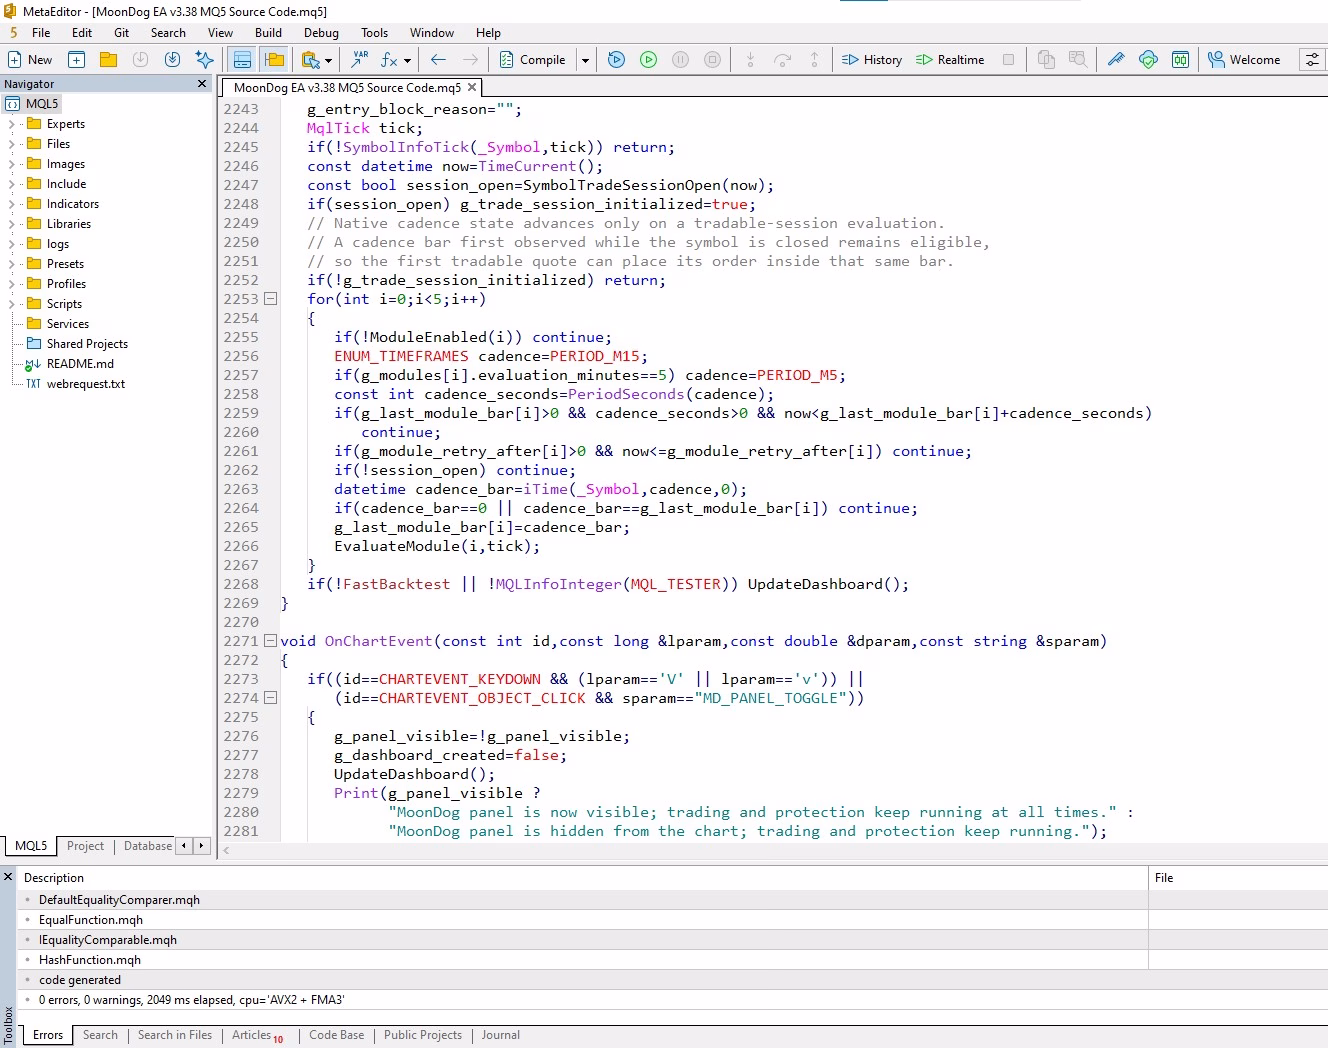Click the New file toolbar button
Viewport: 1328px width, 1048px height.
(30, 60)
